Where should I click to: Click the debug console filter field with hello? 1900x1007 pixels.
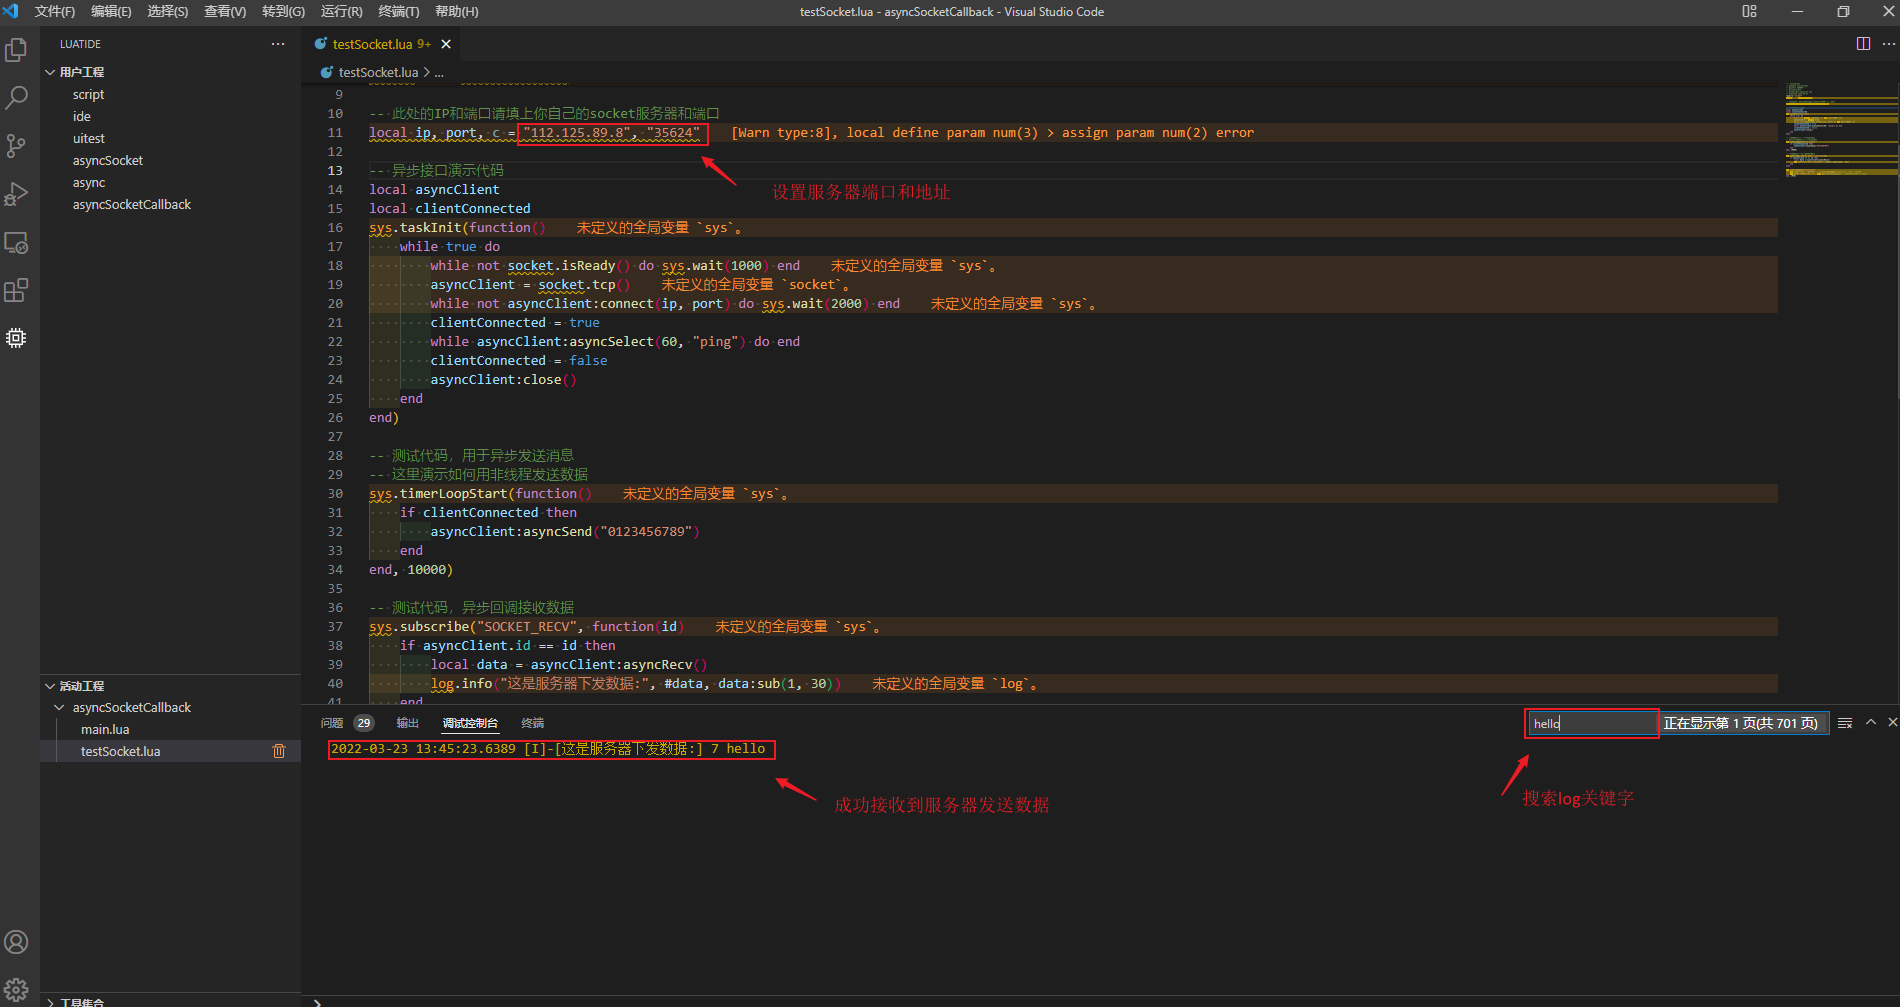pyautogui.click(x=1592, y=723)
